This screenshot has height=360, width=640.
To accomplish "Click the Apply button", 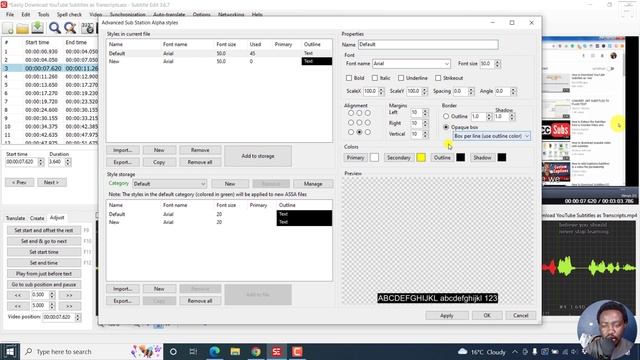I will (x=447, y=316).
